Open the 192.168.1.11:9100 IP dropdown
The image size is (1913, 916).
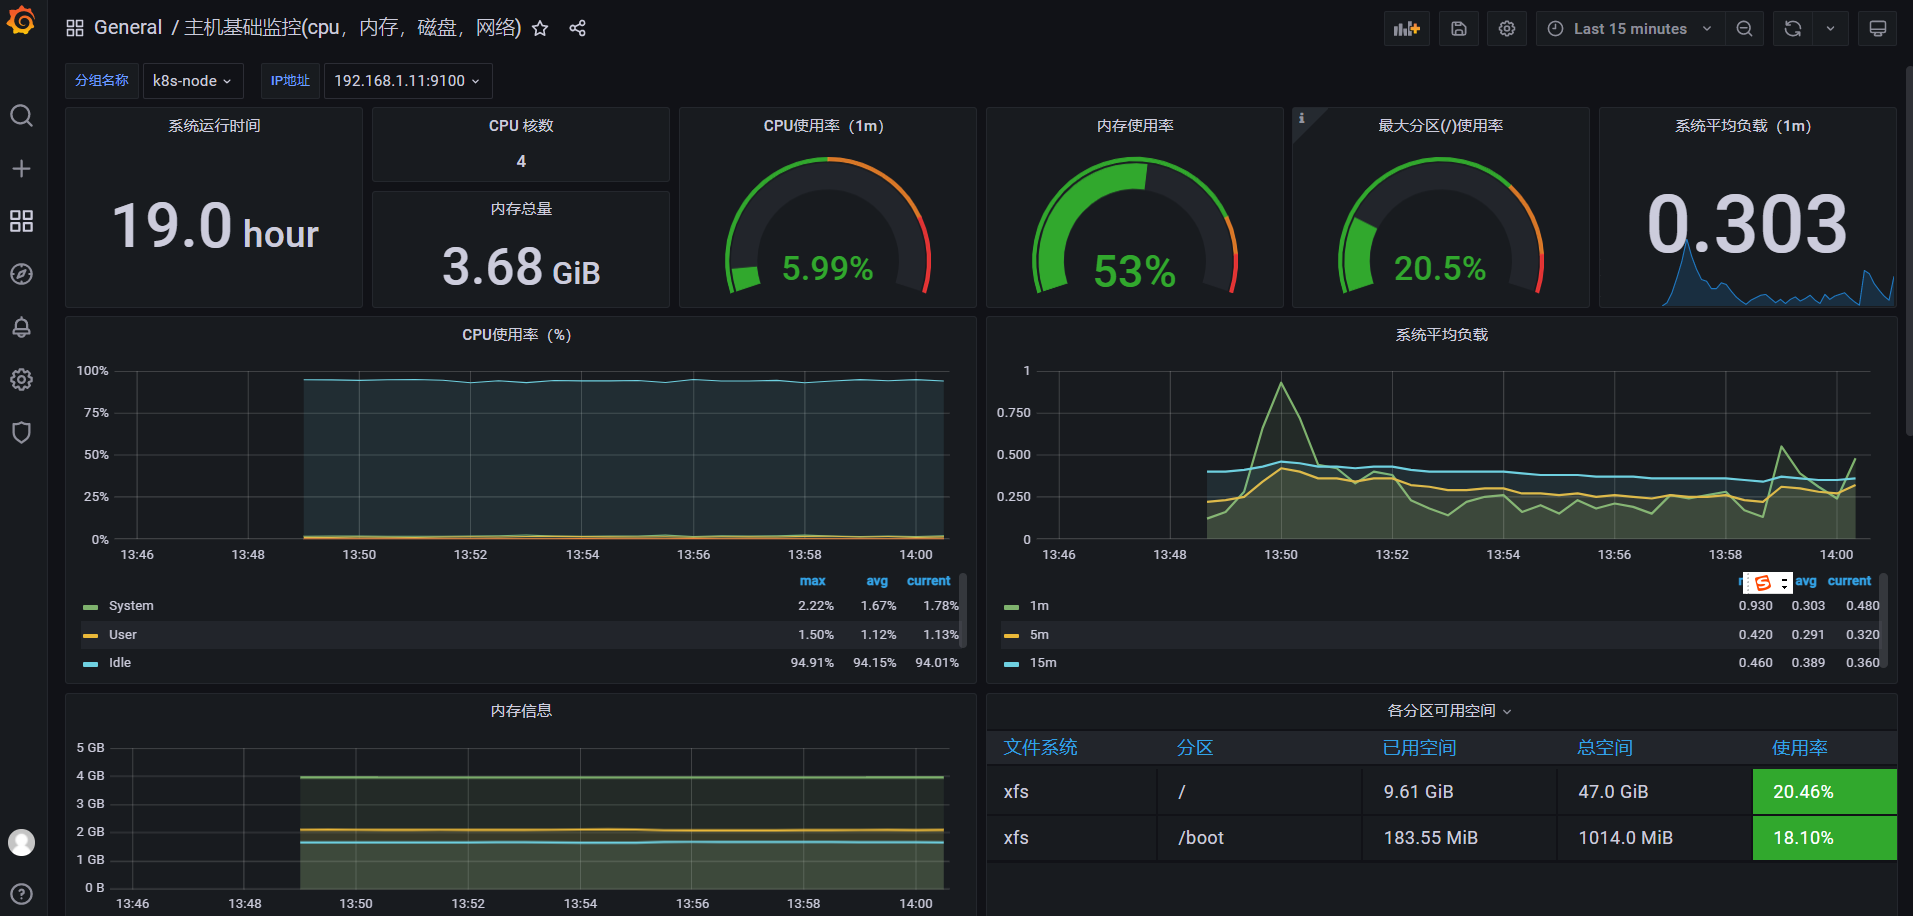tap(407, 81)
